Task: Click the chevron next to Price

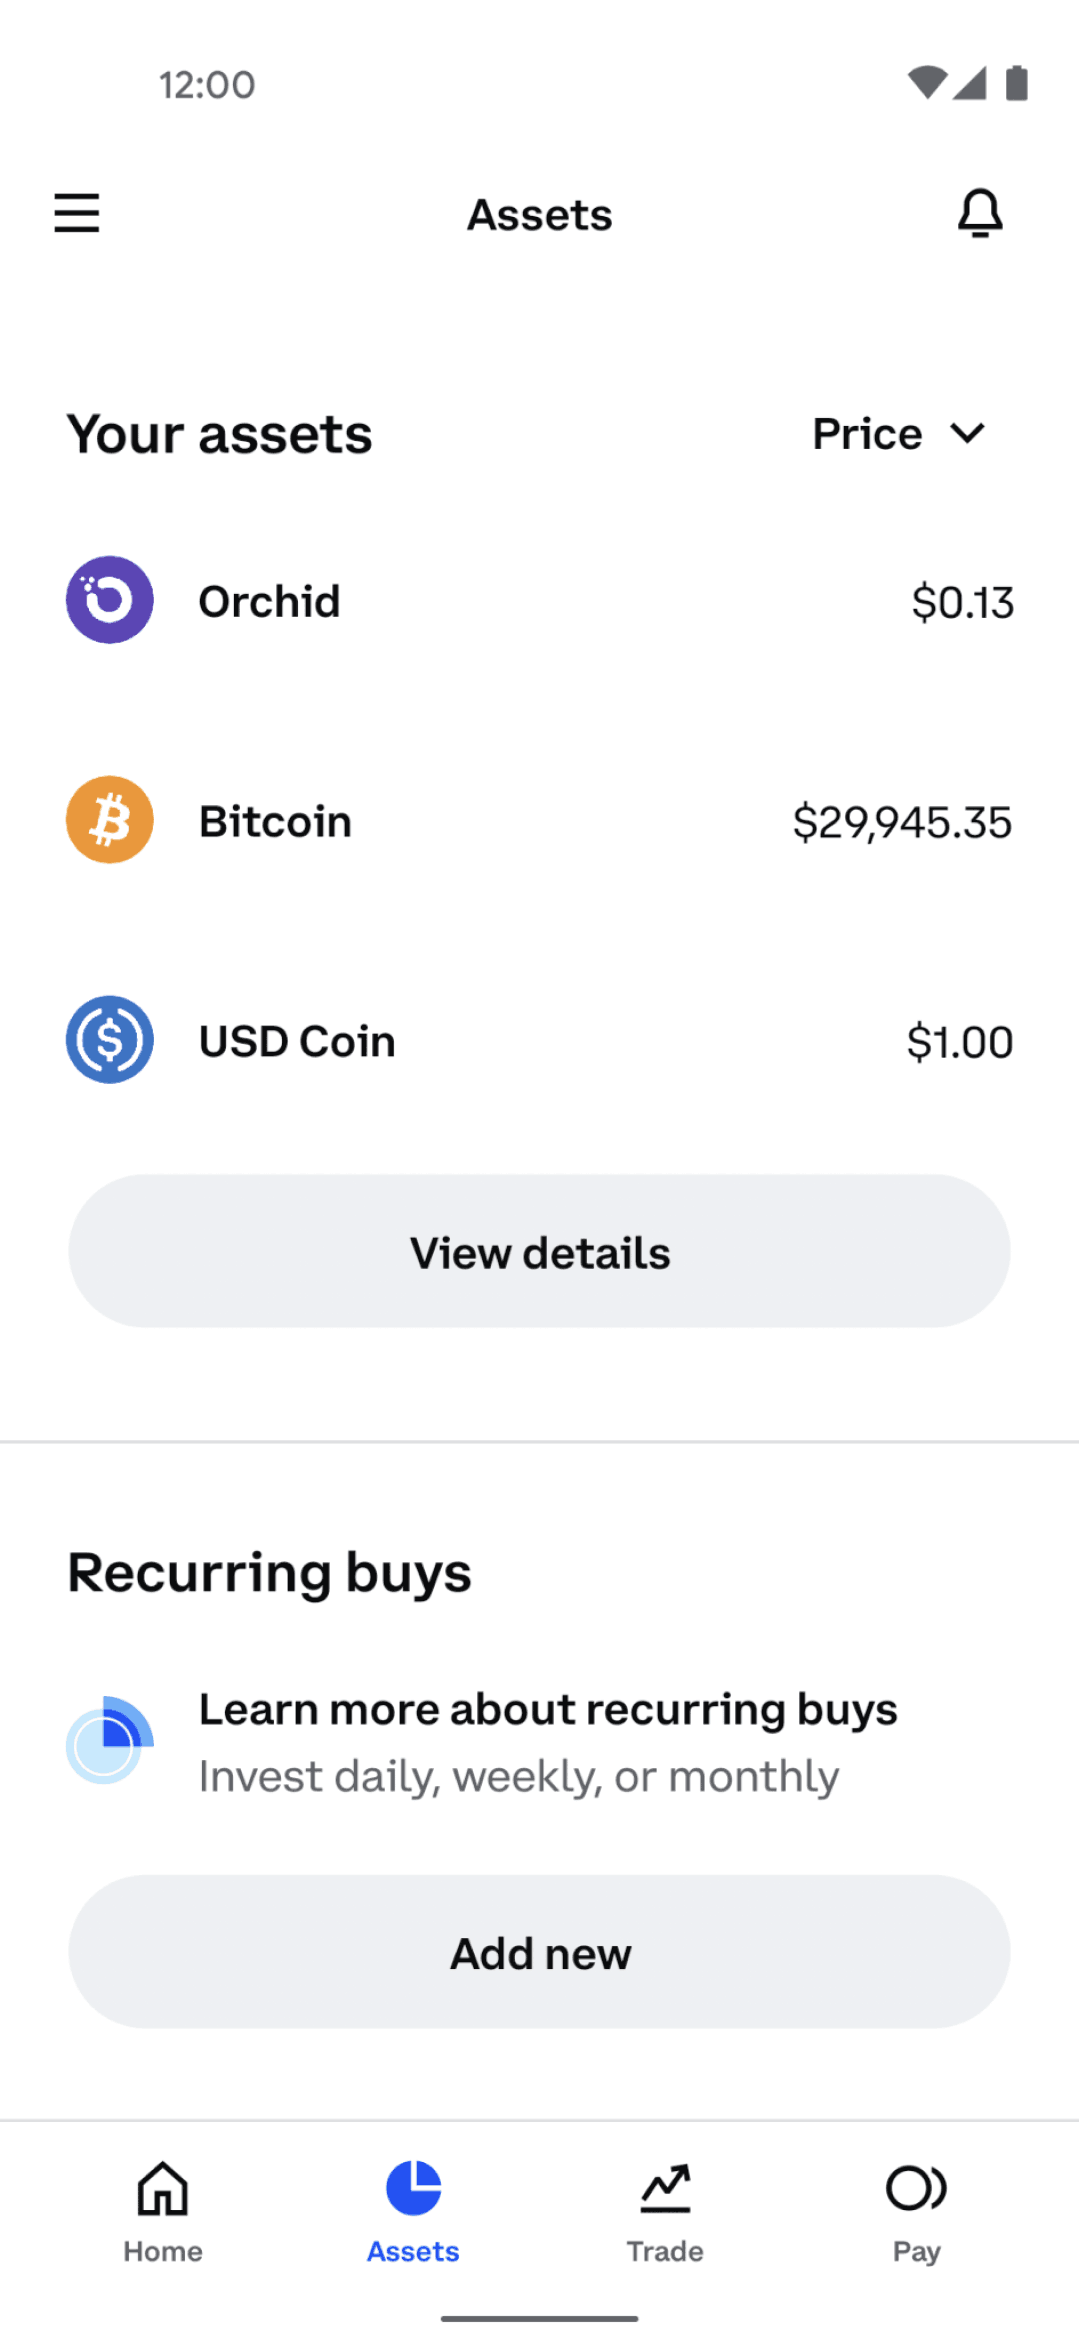Action: pos(968,434)
